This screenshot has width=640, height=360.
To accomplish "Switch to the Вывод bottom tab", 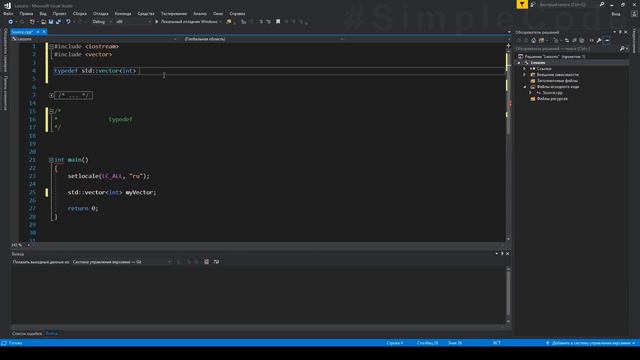I will tap(52, 333).
